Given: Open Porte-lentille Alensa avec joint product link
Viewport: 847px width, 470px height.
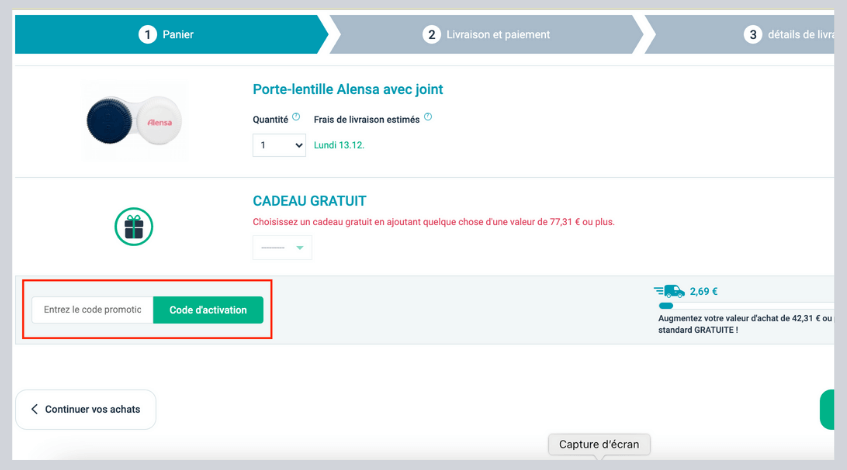Looking at the screenshot, I should [348, 89].
